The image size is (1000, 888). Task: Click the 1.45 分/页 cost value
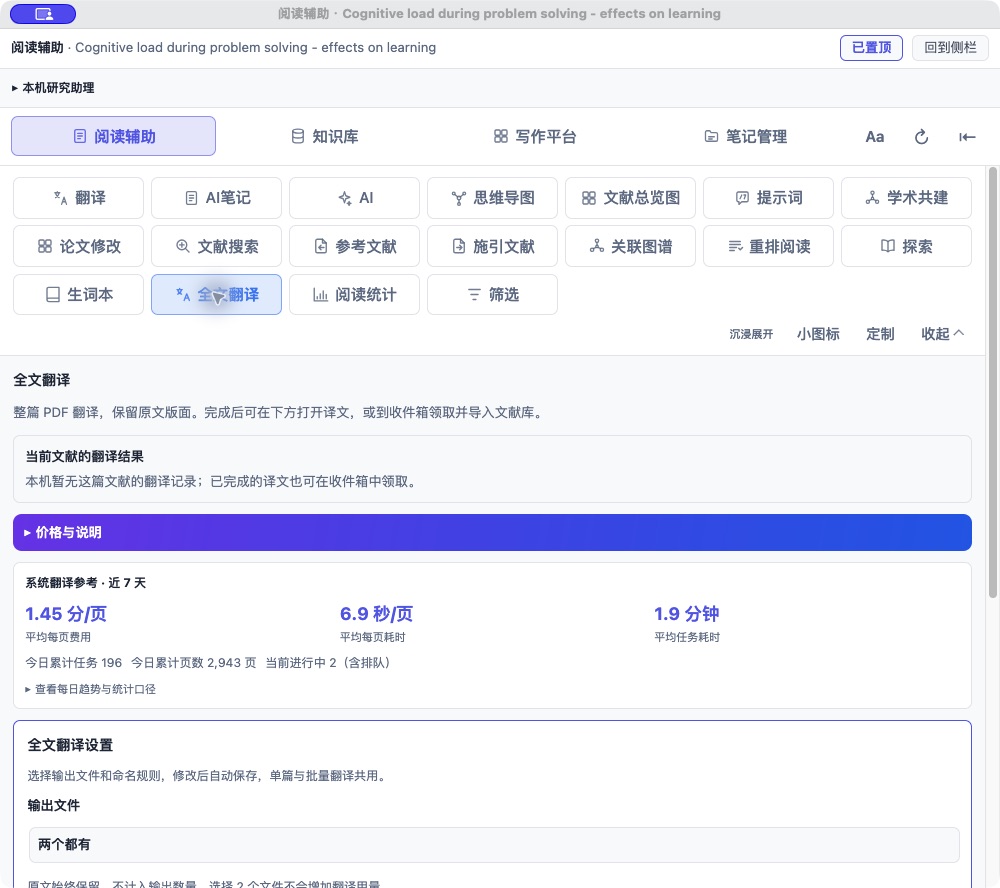click(66, 614)
